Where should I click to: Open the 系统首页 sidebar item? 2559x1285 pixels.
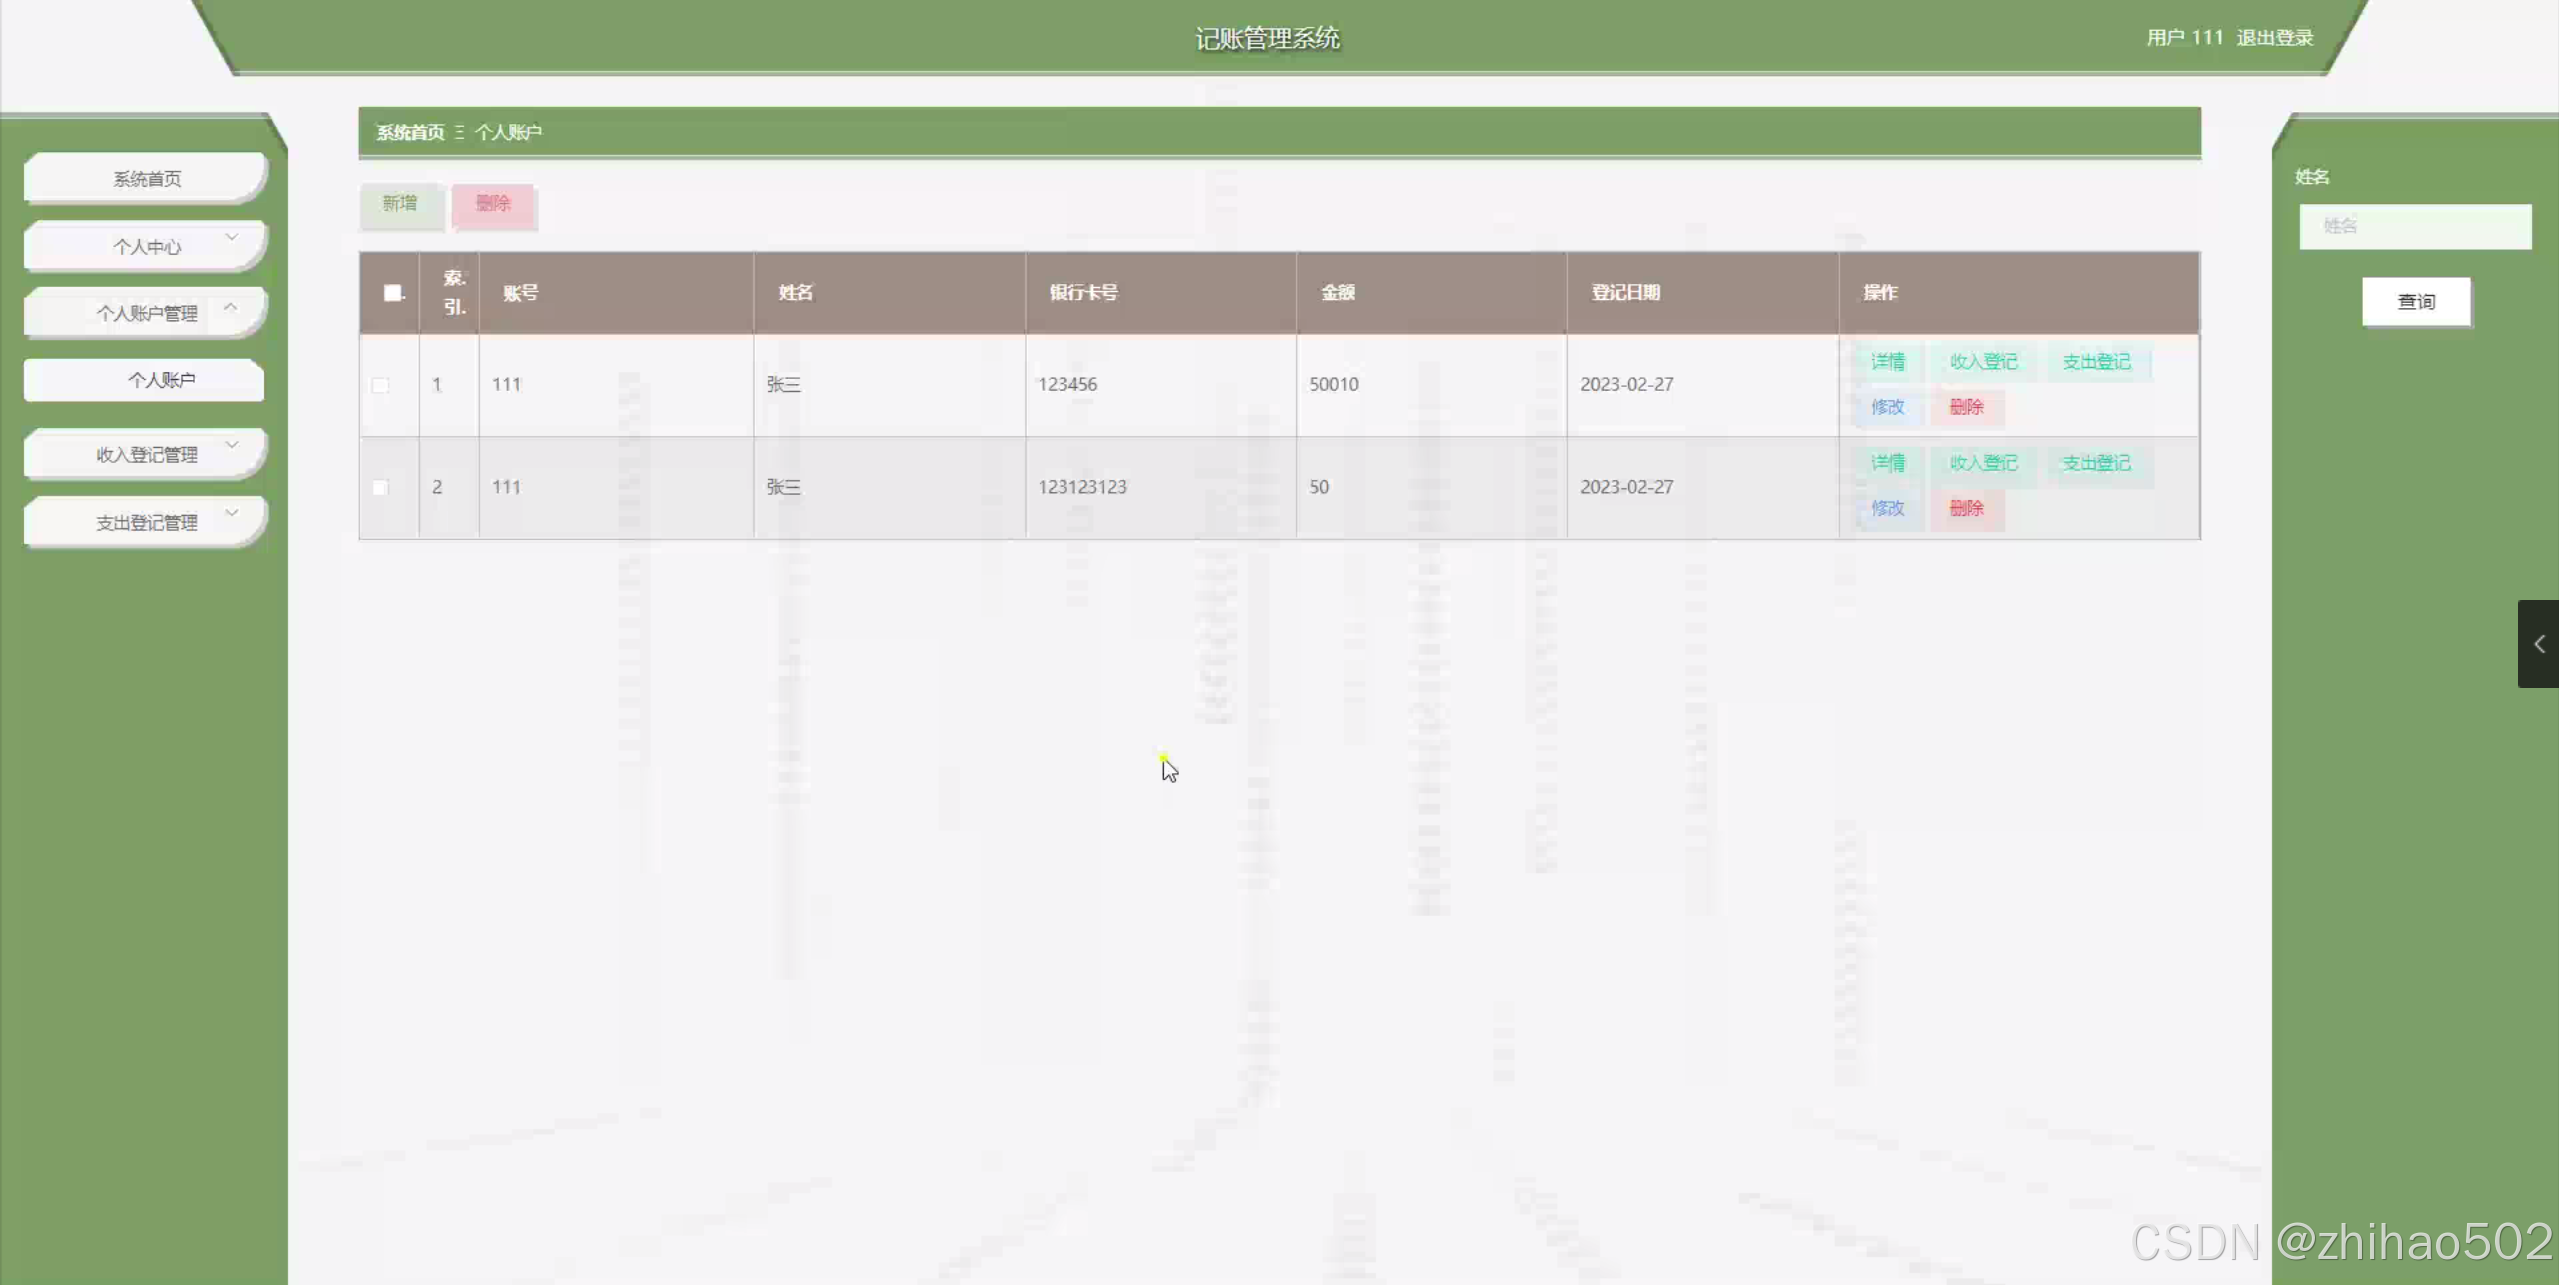click(146, 179)
